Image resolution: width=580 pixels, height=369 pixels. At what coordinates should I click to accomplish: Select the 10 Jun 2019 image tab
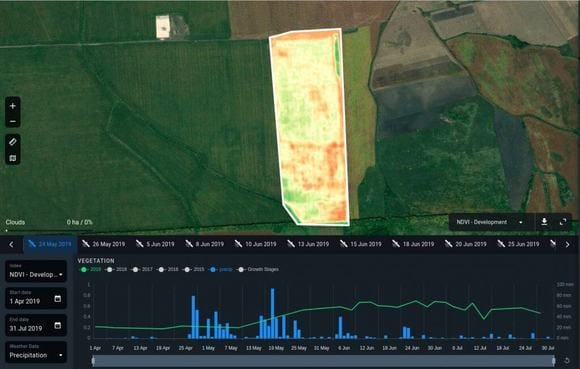pyautogui.click(x=256, y=244)
